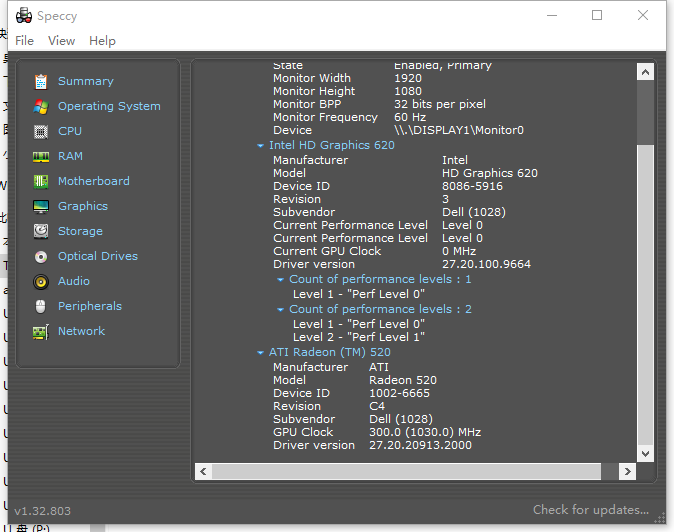Screen dimensions: 674x532
Task: Click the Graphics monitor icon
Action: point(41,206)
